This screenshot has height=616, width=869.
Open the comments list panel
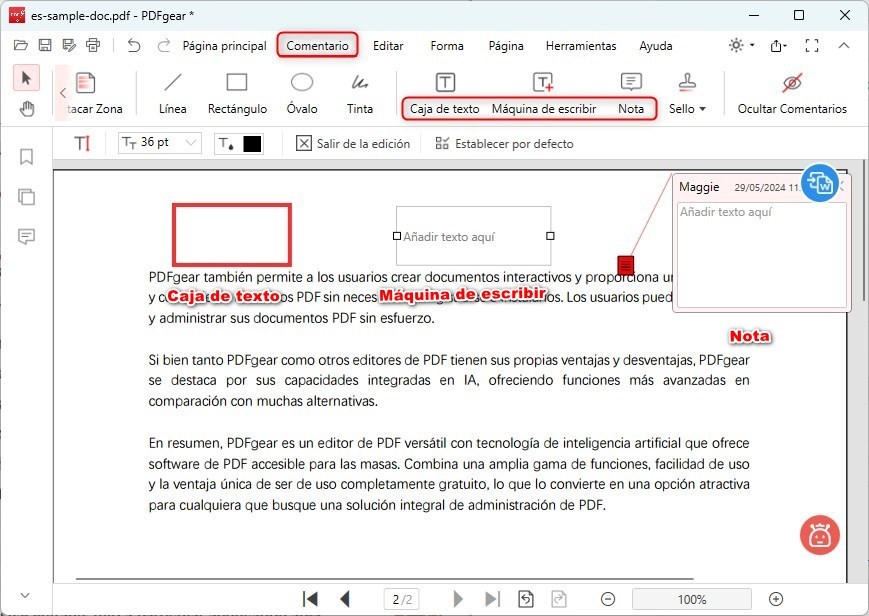[x=26, y=237]
